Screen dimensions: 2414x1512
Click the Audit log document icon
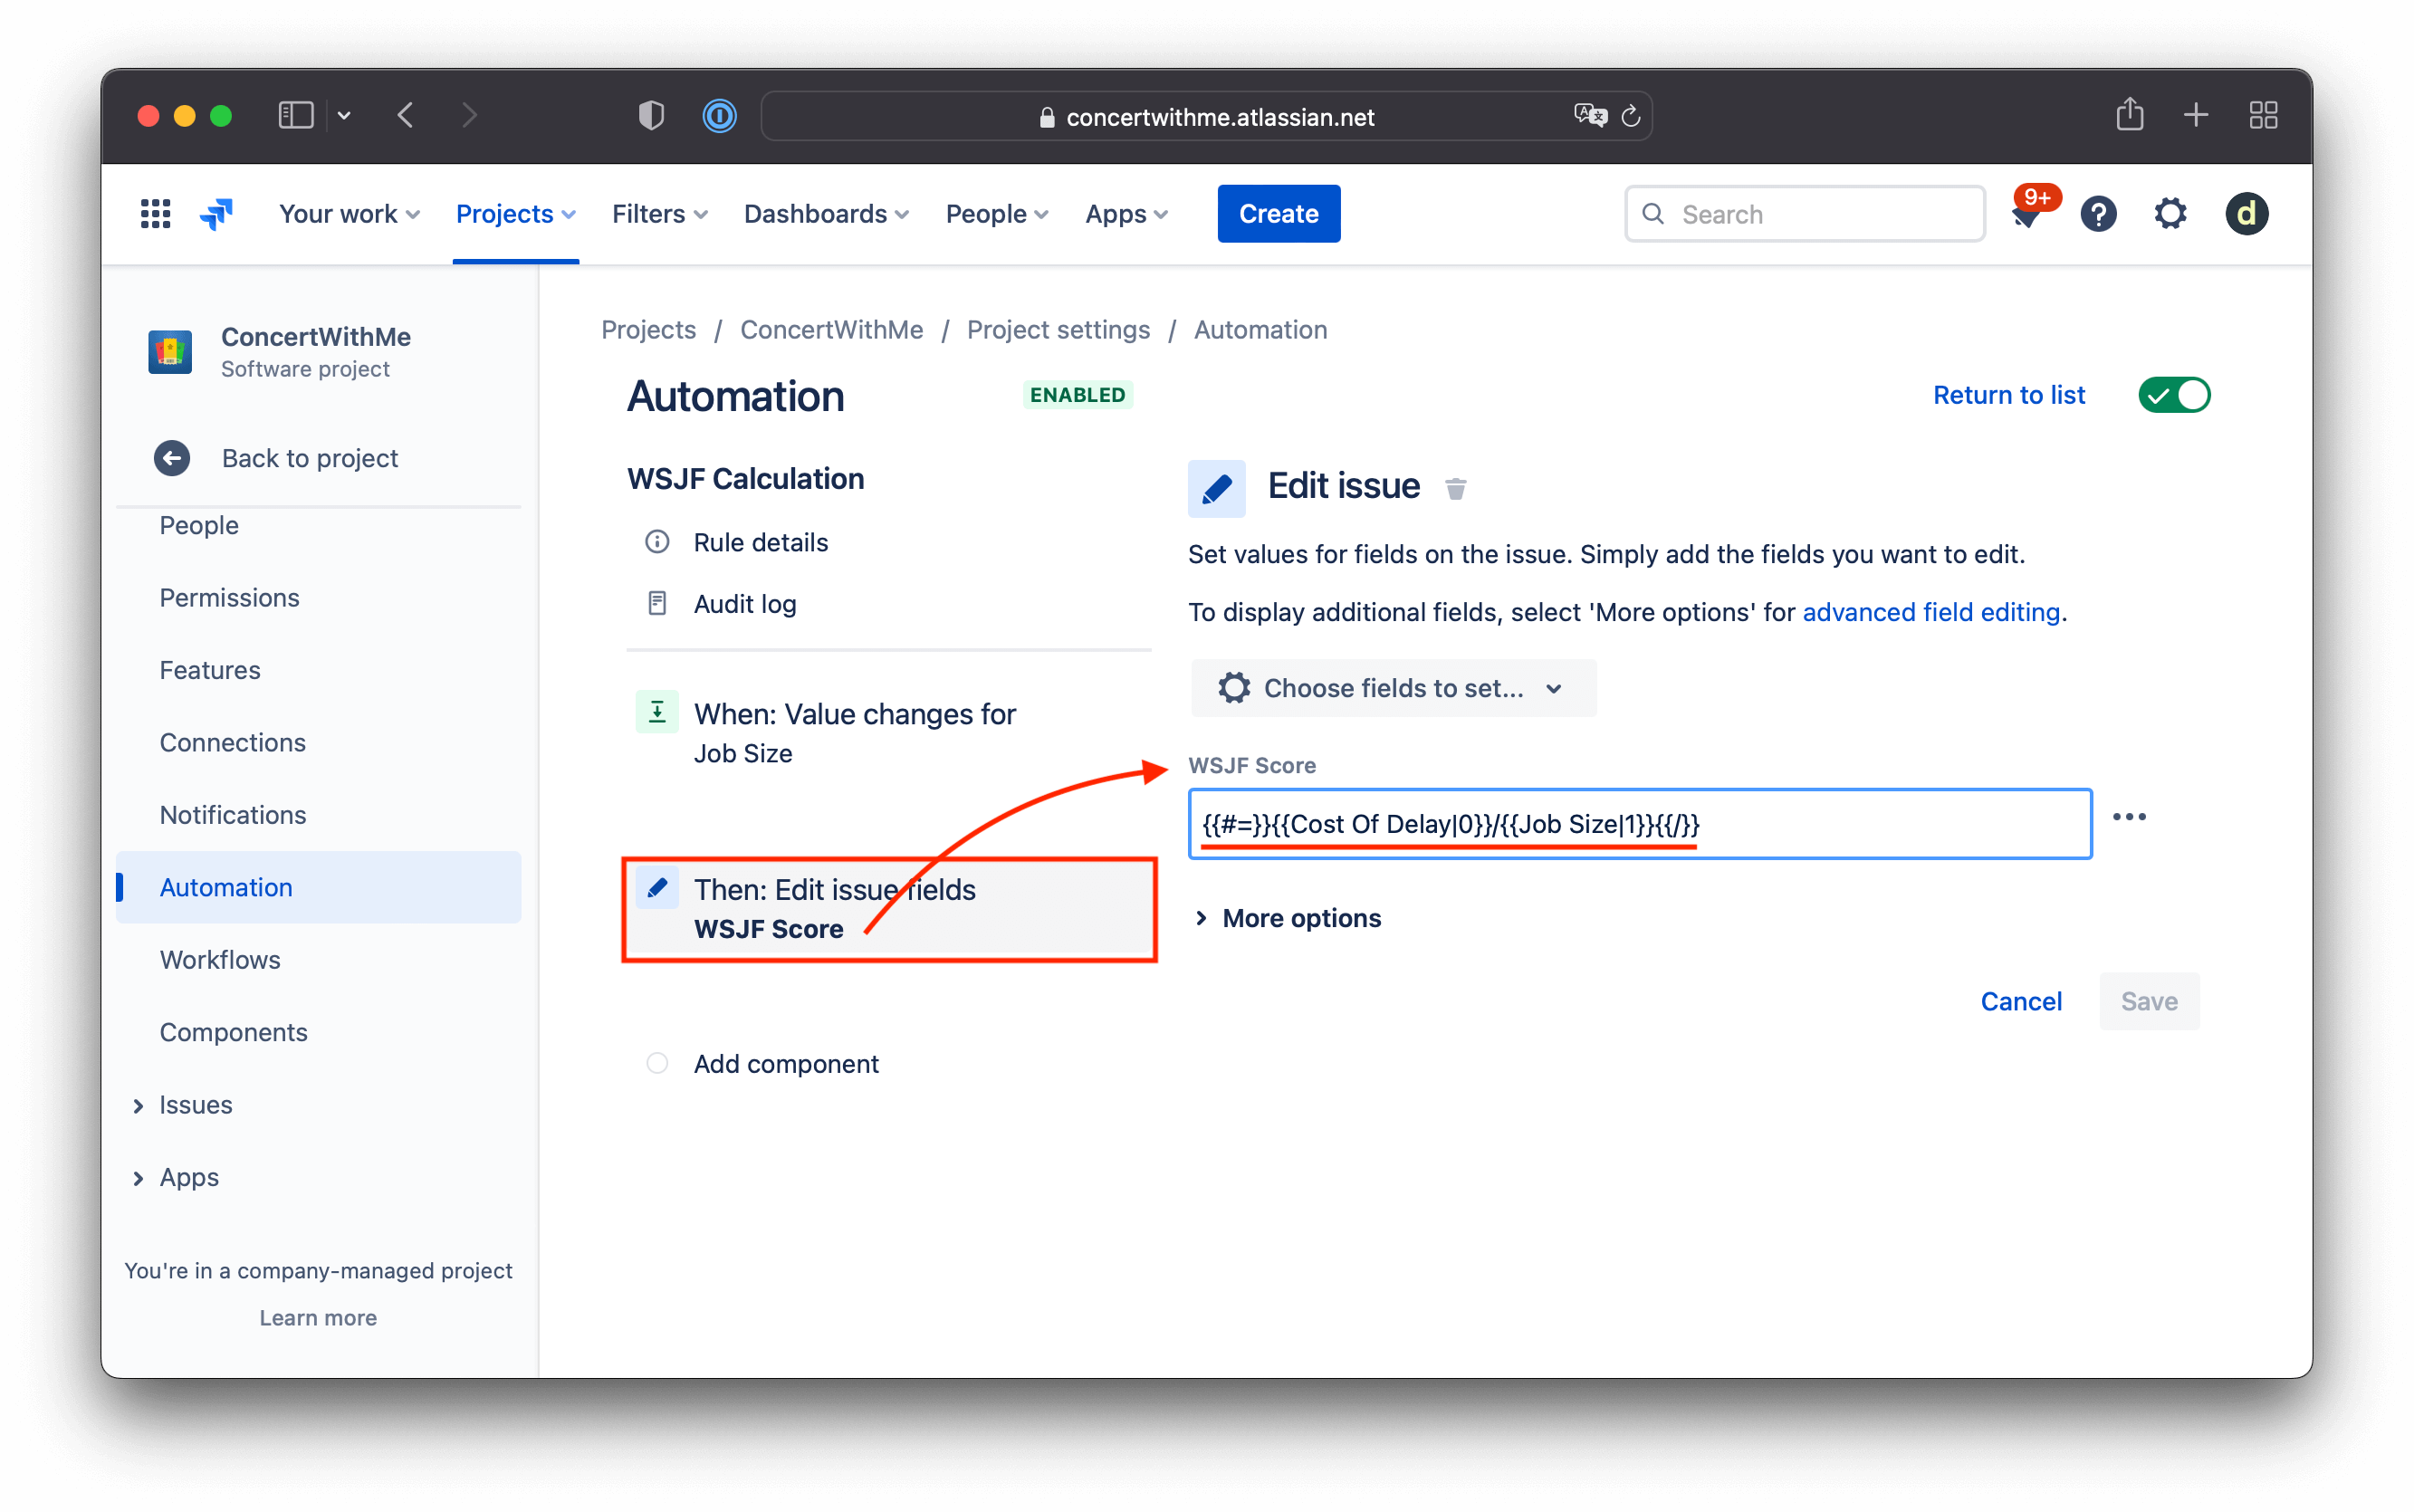coord(657,603)
